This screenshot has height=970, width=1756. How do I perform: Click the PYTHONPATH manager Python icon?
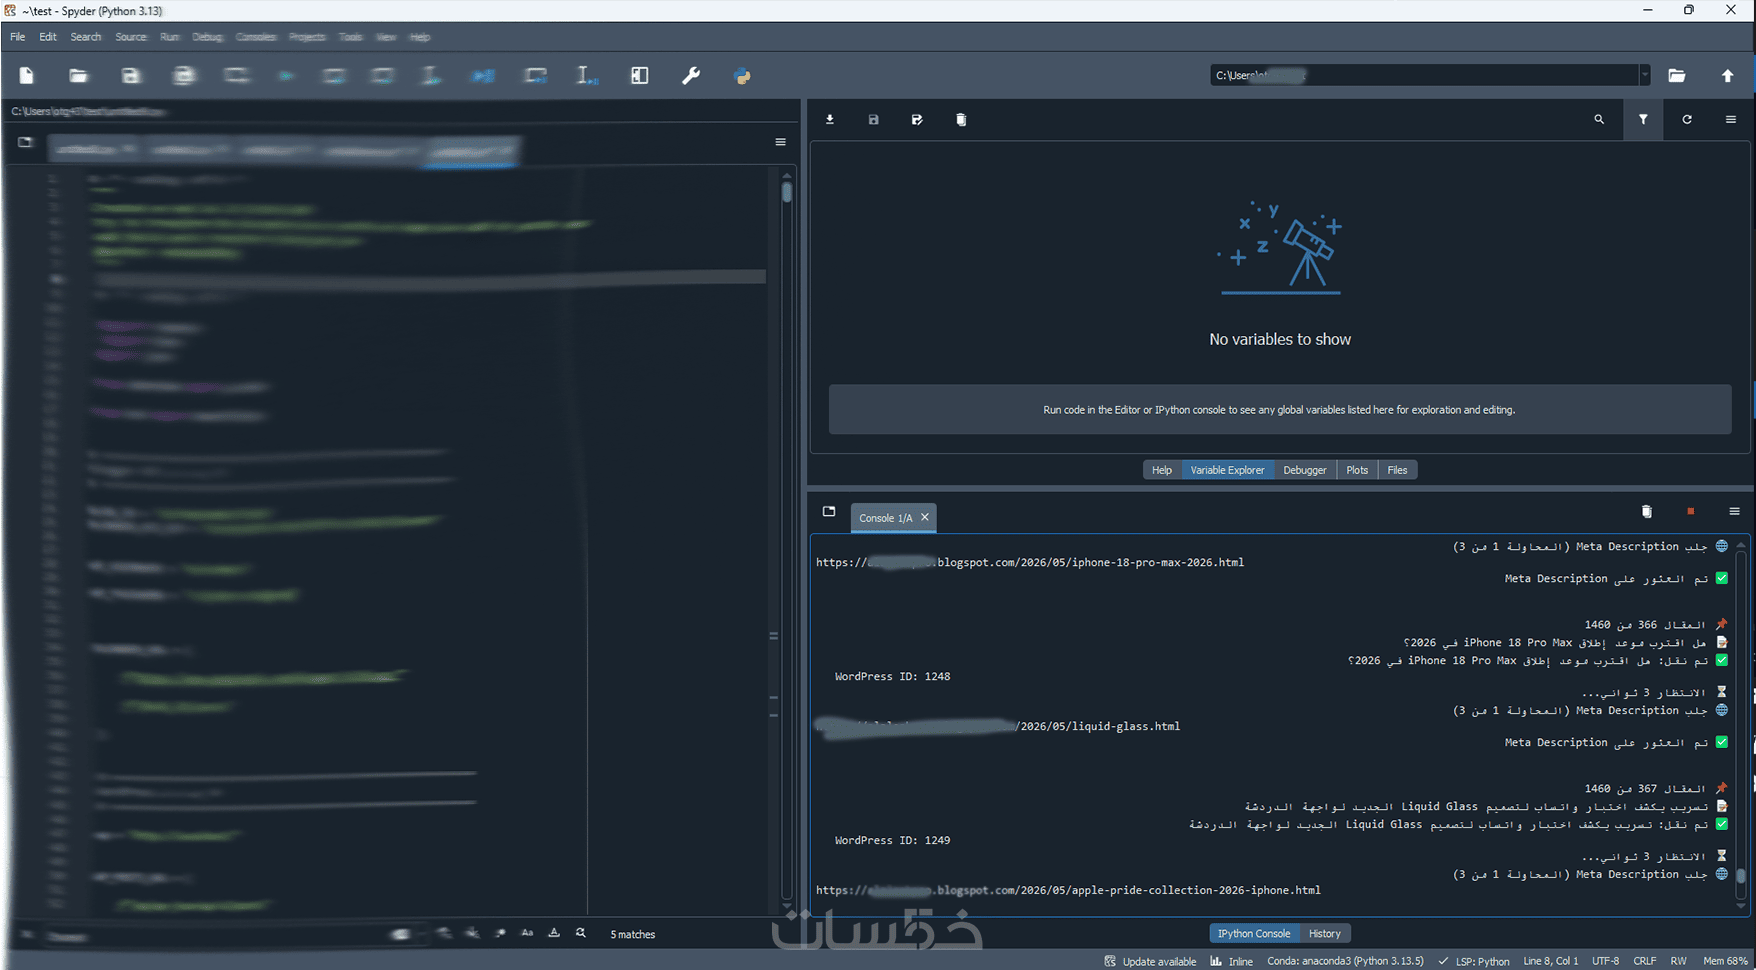tap(742, 76)
